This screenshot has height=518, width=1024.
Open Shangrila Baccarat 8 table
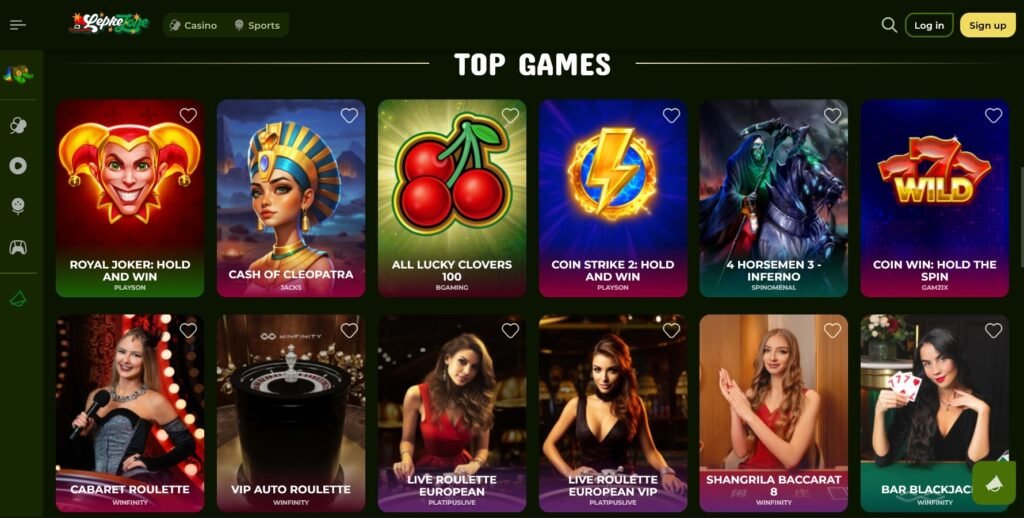click(x=773, y=413)
